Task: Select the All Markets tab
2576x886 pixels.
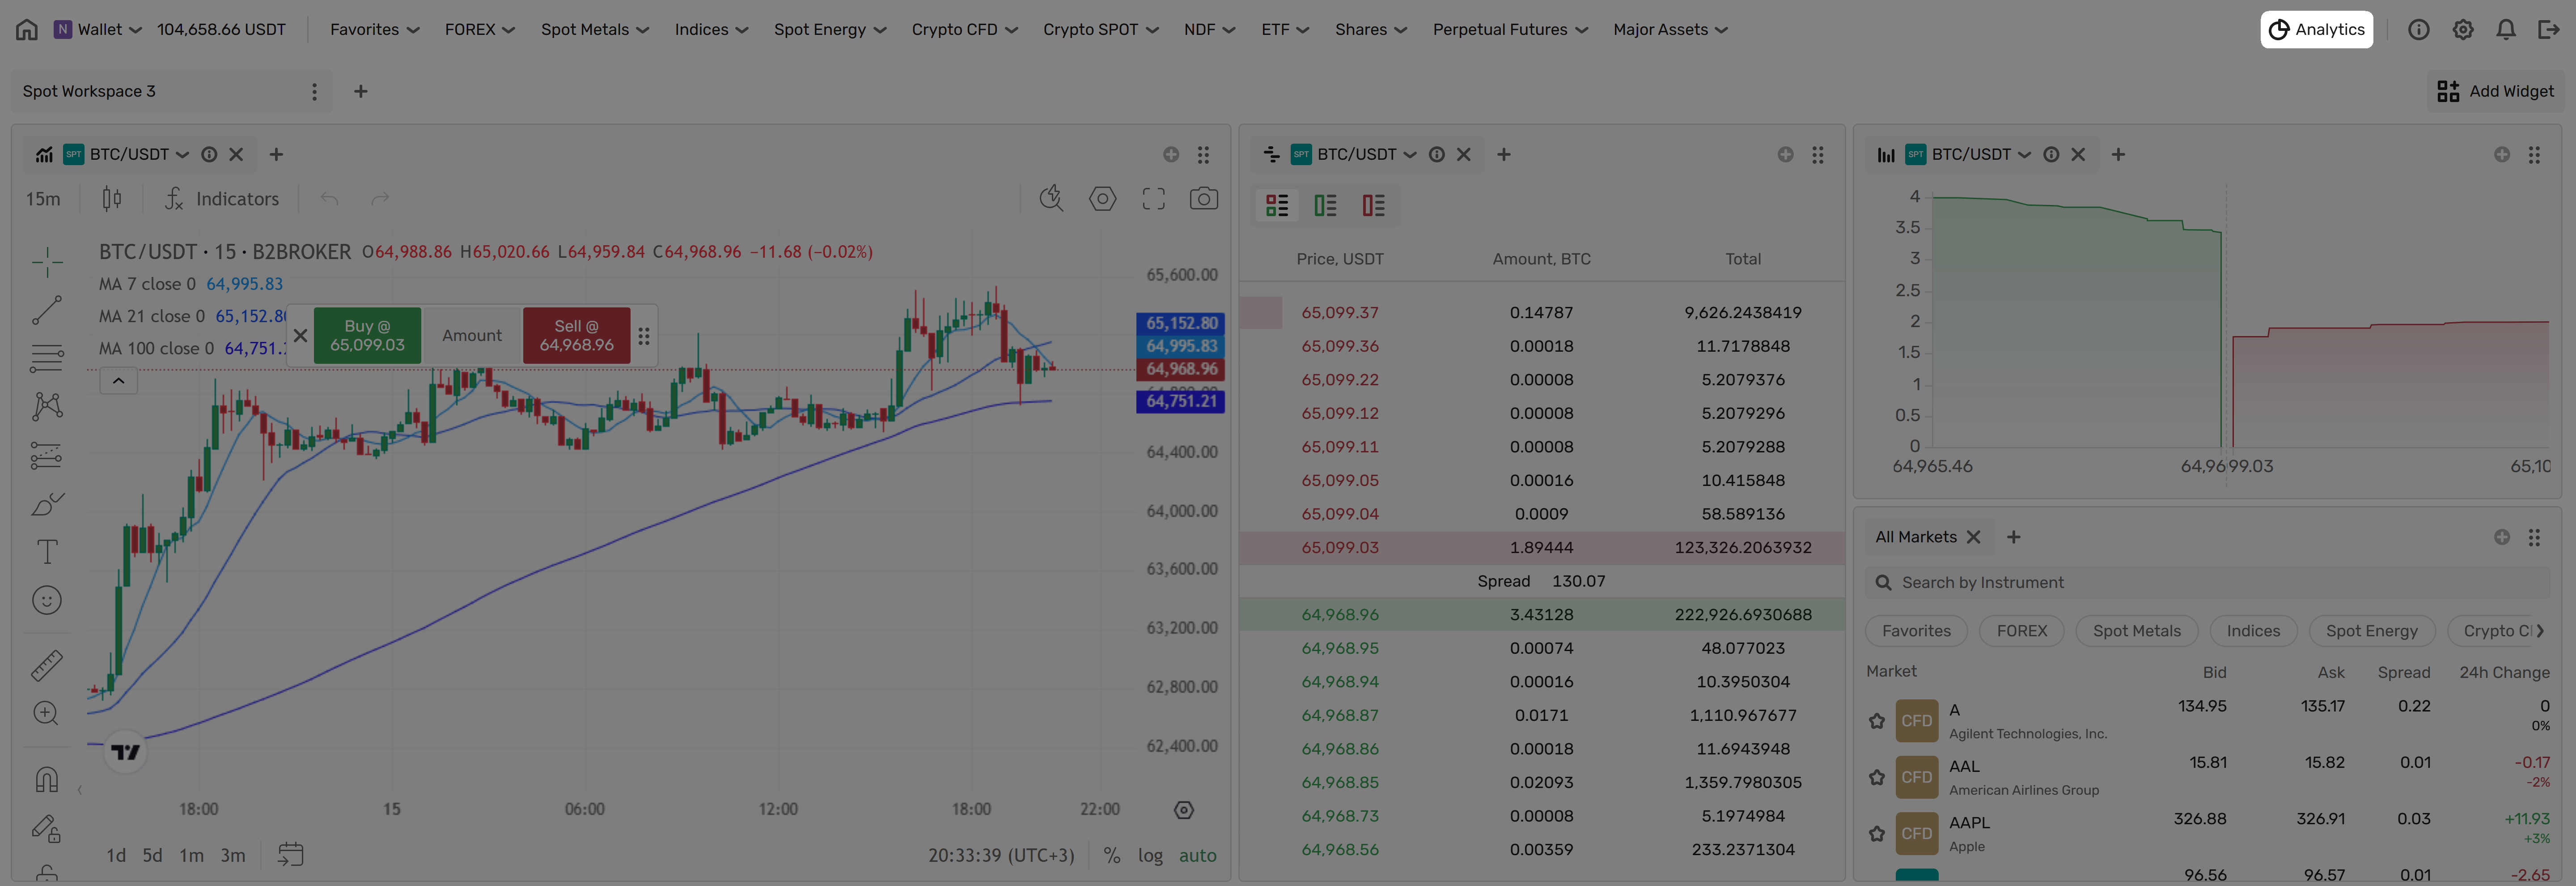Action: pos(1915,537)
